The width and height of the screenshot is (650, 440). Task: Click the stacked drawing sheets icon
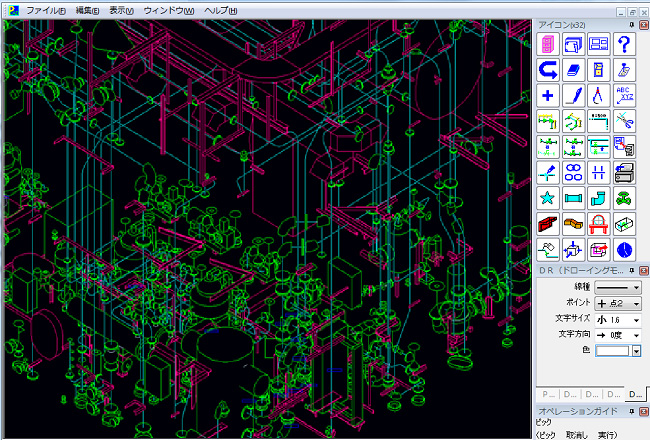[573, 44]
